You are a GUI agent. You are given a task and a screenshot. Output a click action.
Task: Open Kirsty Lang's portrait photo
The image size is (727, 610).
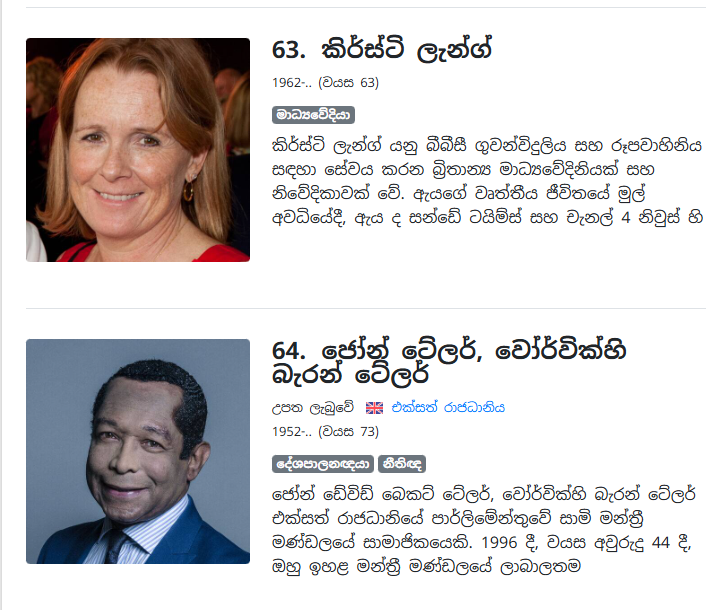pyautogui.click(x=138, y=150)
